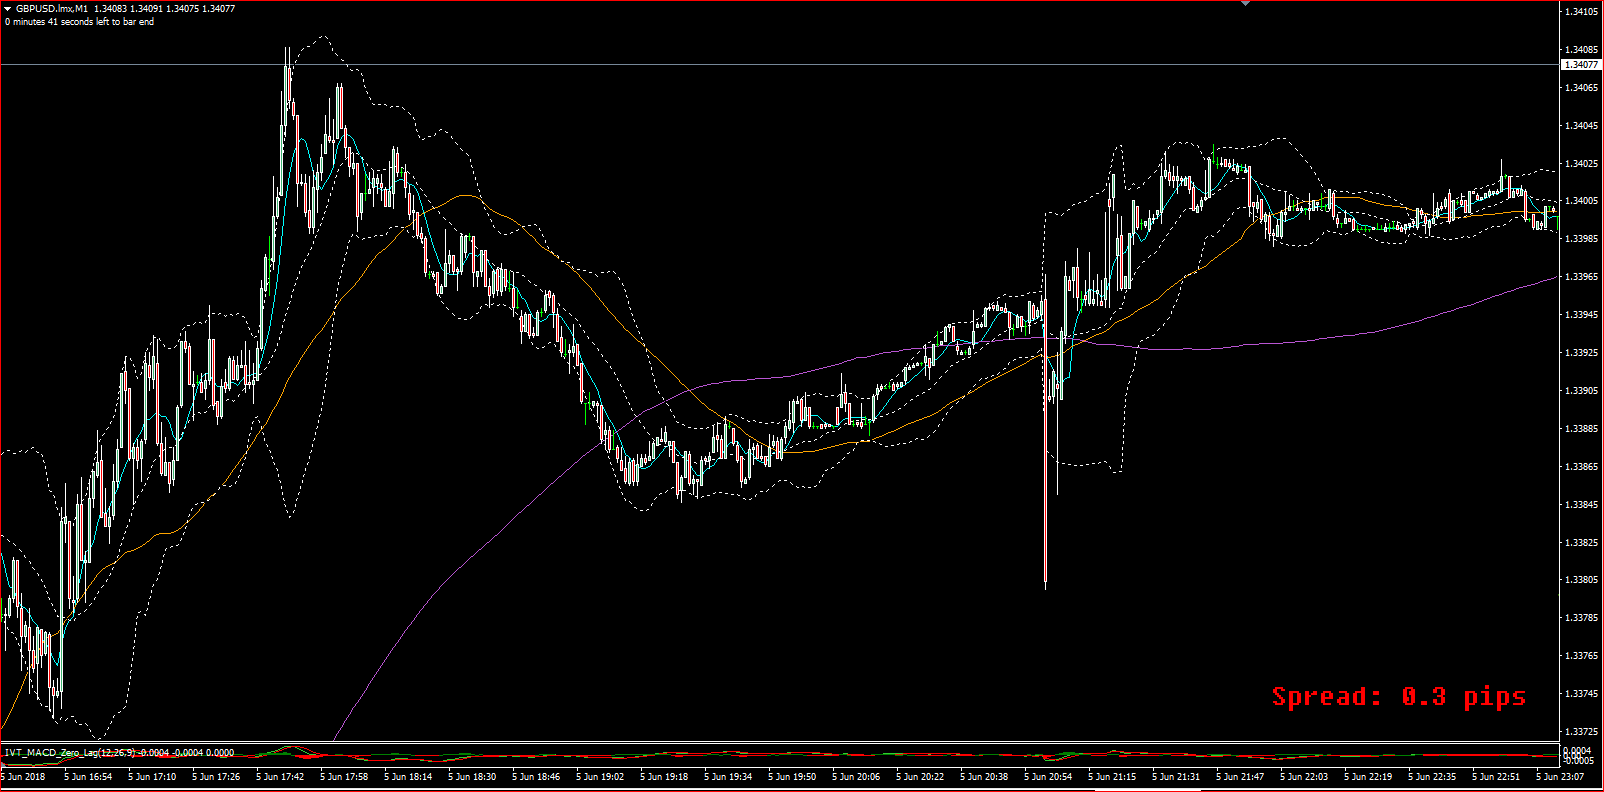Image resolution: width=1604 pixels, height=792 pixels.
Task: Click the 1.33985 price axis label
Action: 1581,239
